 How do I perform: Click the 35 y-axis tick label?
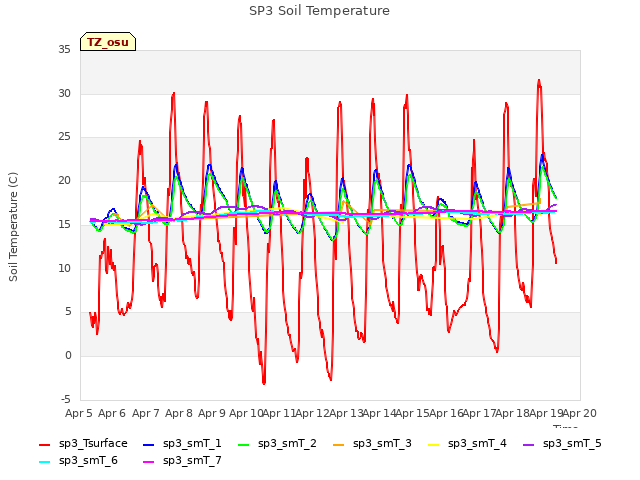click(x=64, y=50)
